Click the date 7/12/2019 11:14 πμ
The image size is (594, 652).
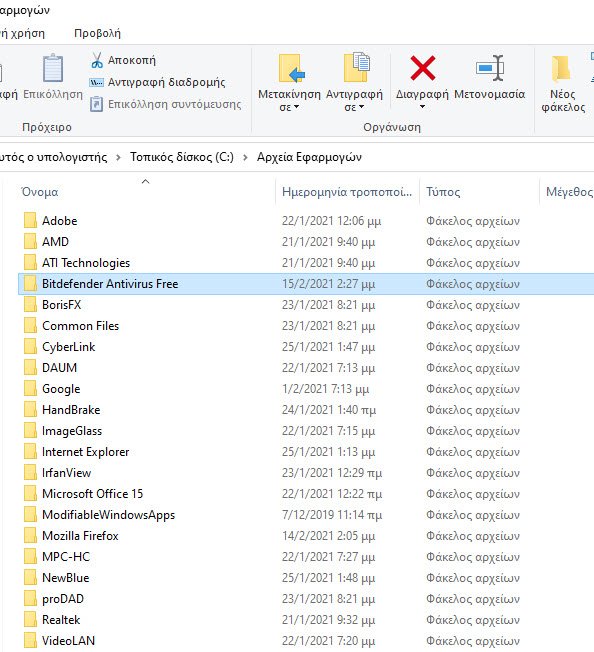[x=332, y=515]
